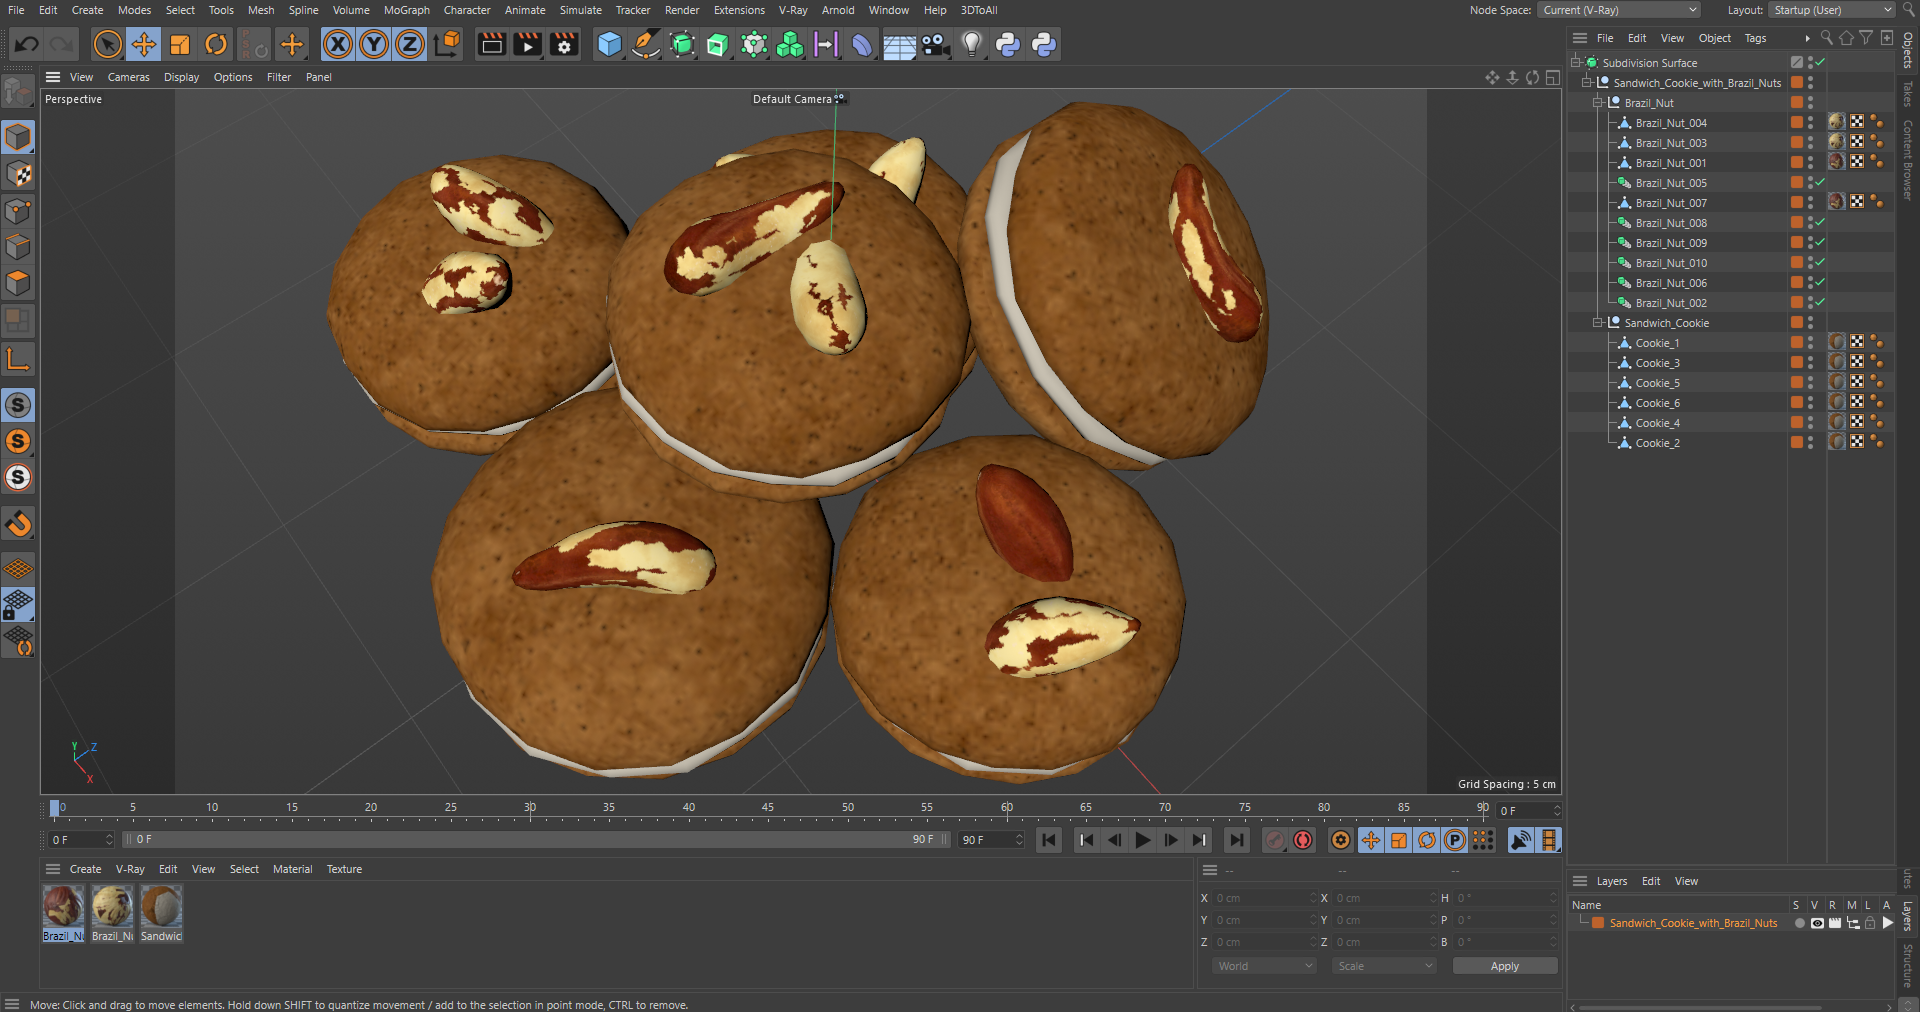Open the Layout dropdown
This screenshot has width=1920, height=1012.
pyautogui.click(x=1831, y=10)
